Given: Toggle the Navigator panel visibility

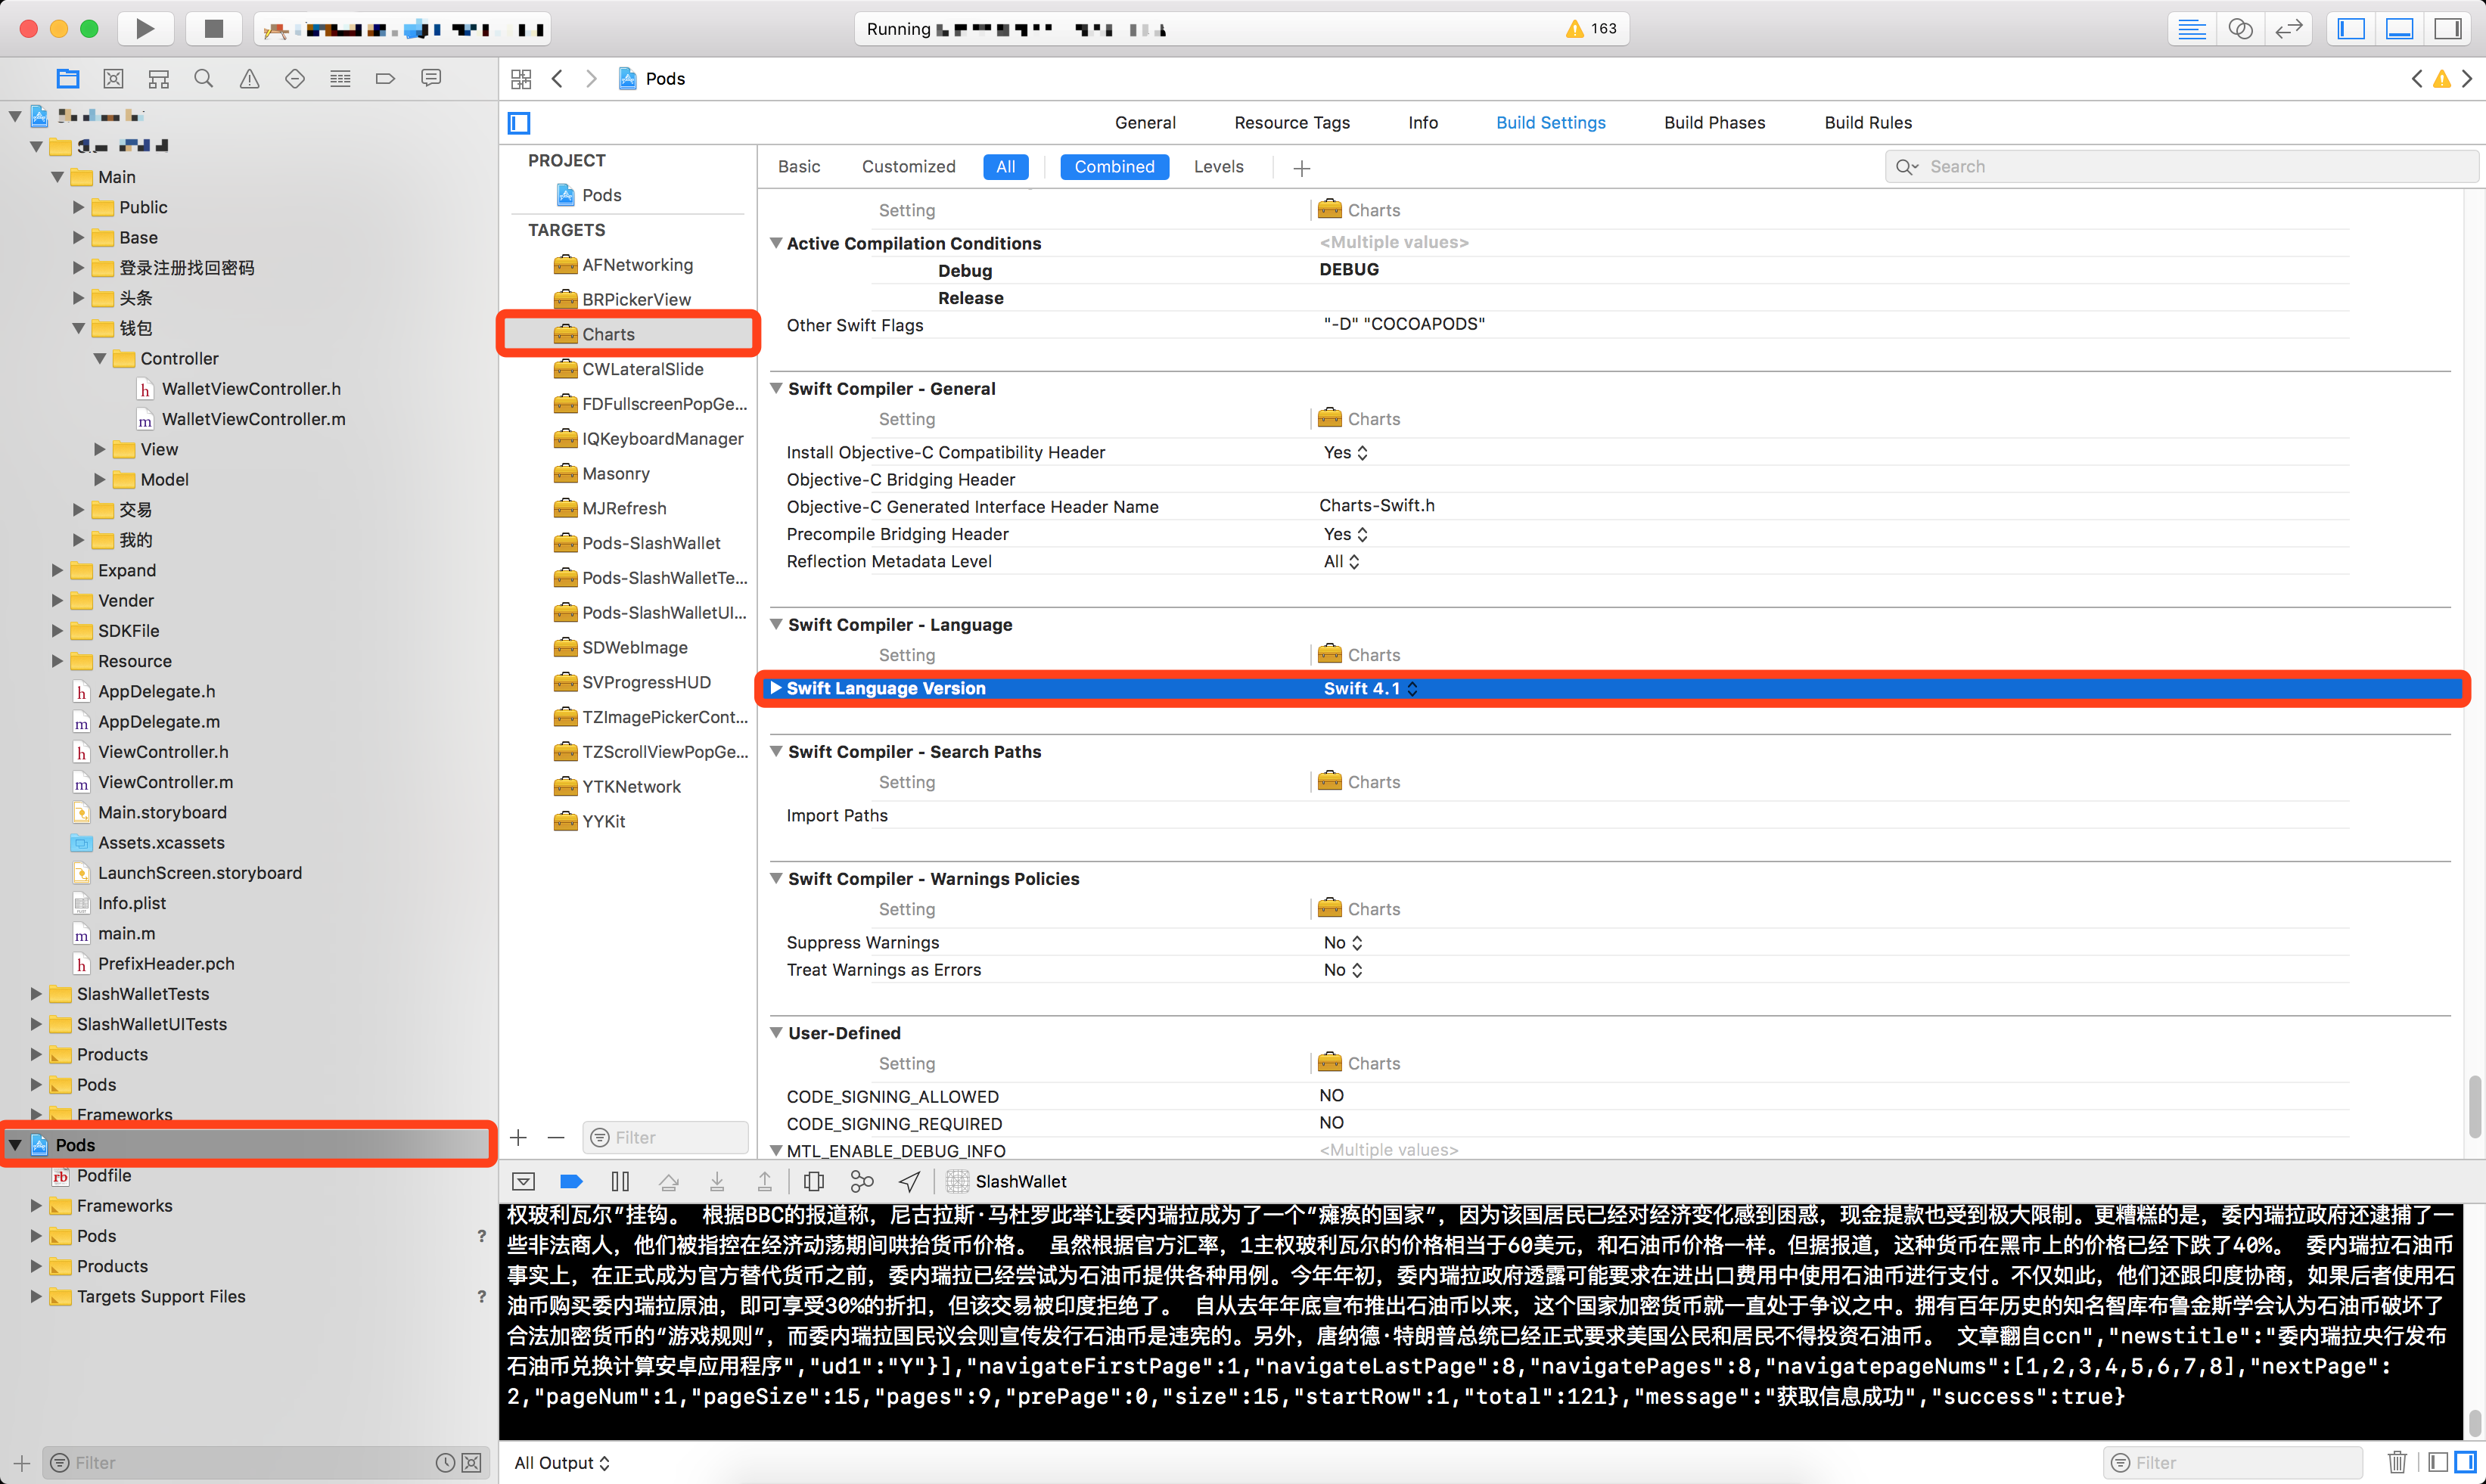Looking at the screenshot, I should [2351, 28].
